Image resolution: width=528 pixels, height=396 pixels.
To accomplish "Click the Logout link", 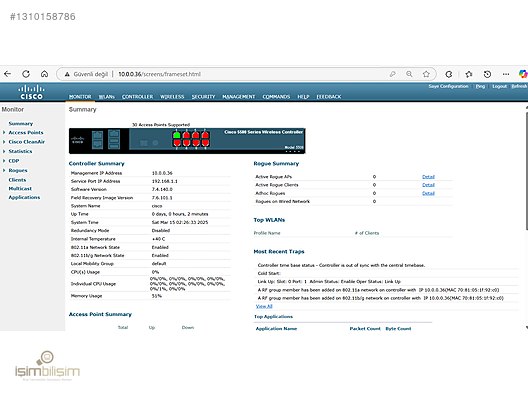I will click(499, 86).
